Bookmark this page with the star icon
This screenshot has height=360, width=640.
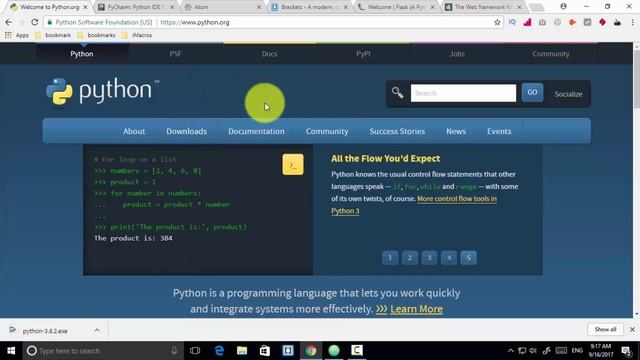[x=497, y=22]
